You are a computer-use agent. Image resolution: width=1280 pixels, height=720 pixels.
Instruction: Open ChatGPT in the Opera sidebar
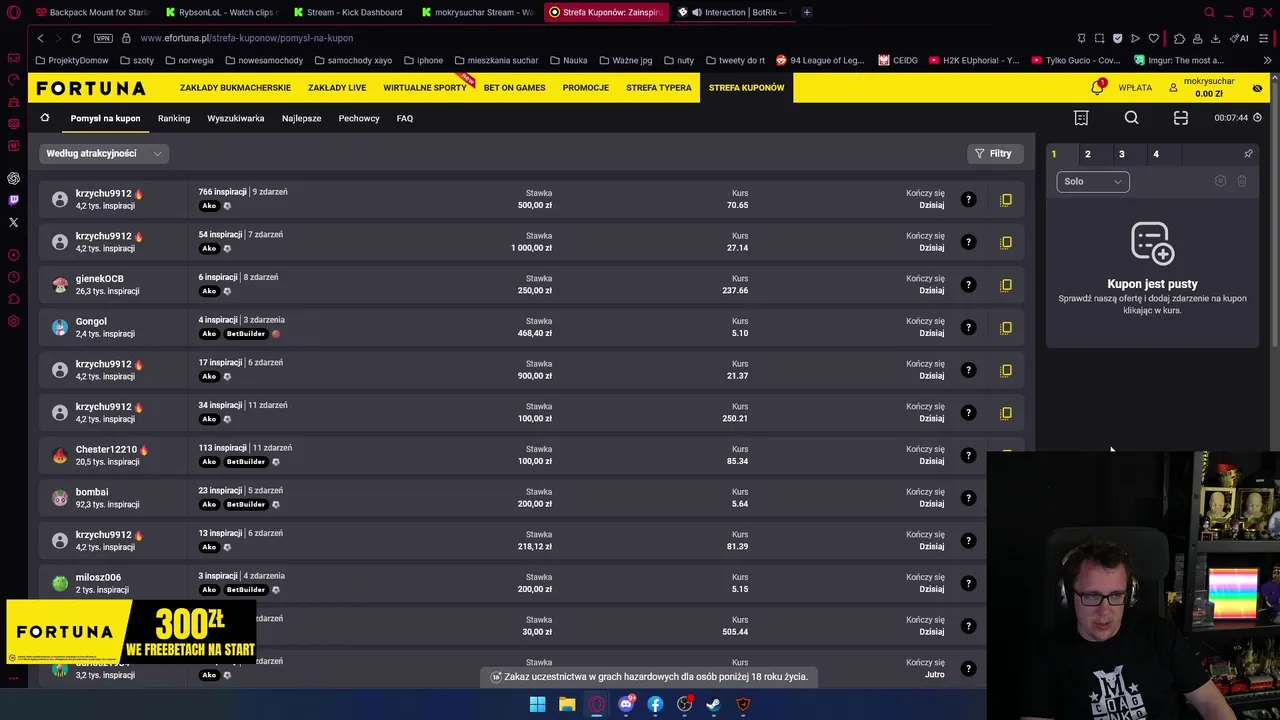[x=13, y=178]
